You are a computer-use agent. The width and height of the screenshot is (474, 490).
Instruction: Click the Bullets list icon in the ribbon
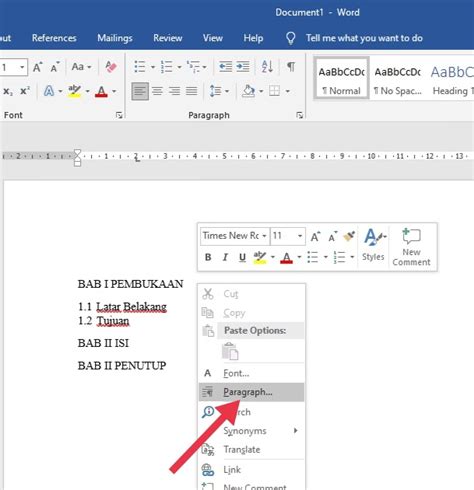pos(140,67)
